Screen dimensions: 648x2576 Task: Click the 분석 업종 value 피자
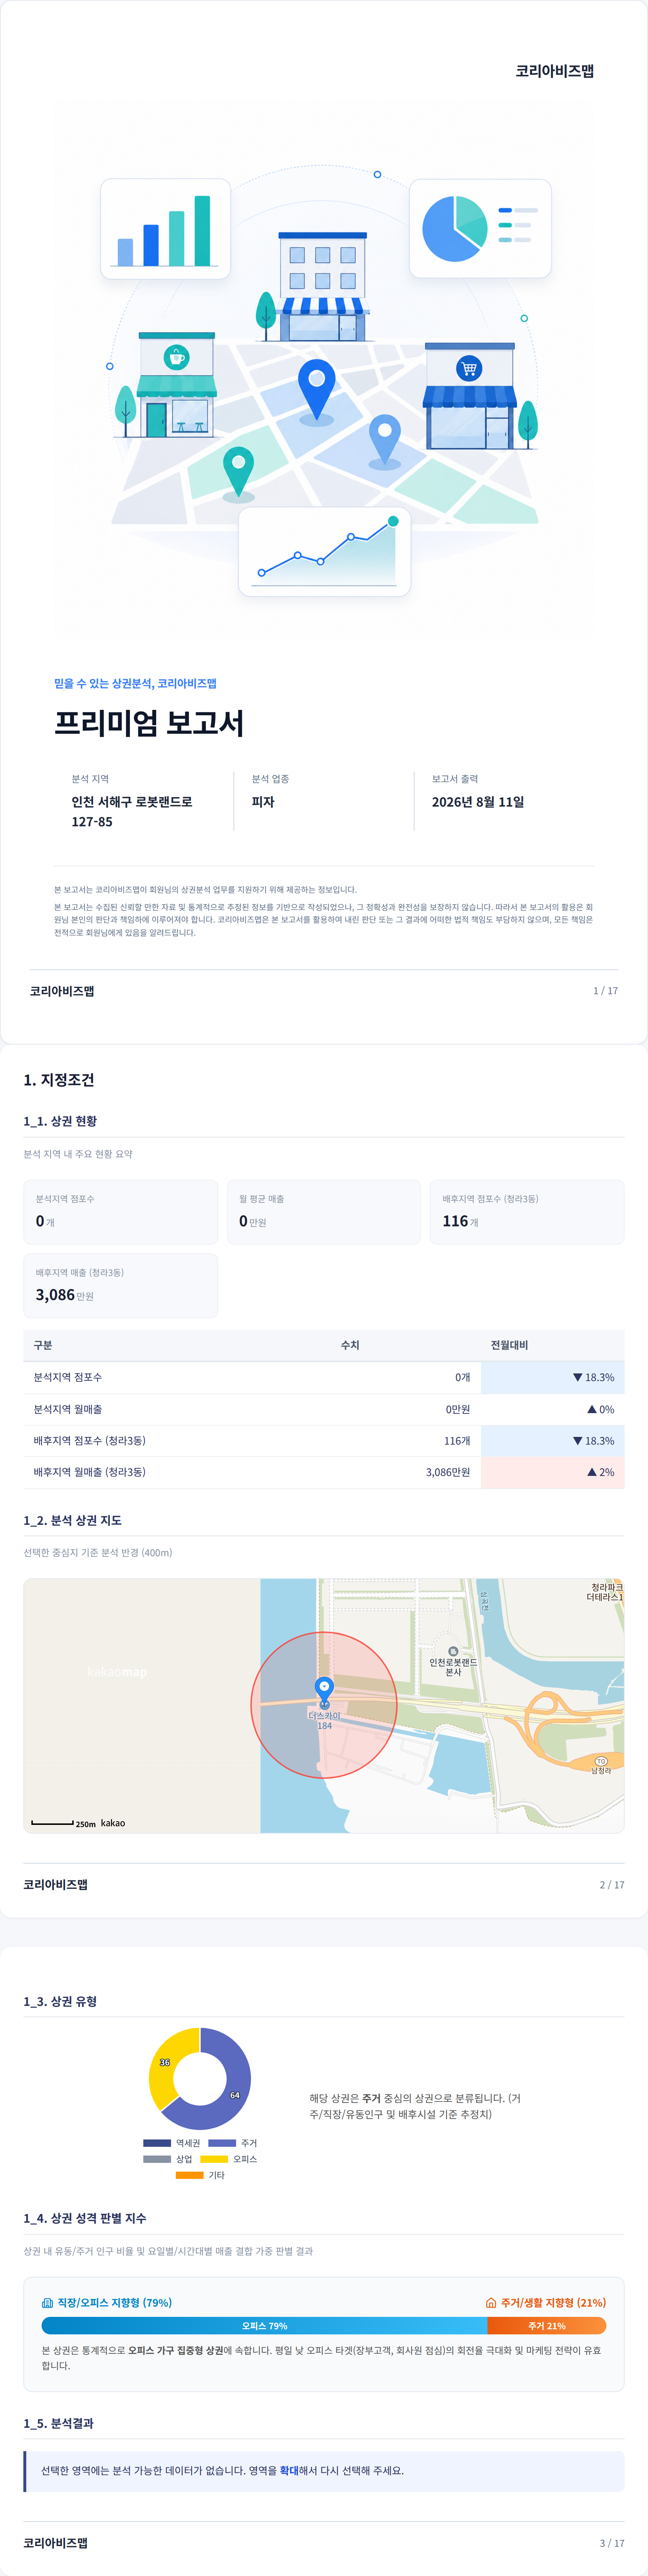pyautogui.click(x=263, y=802)
